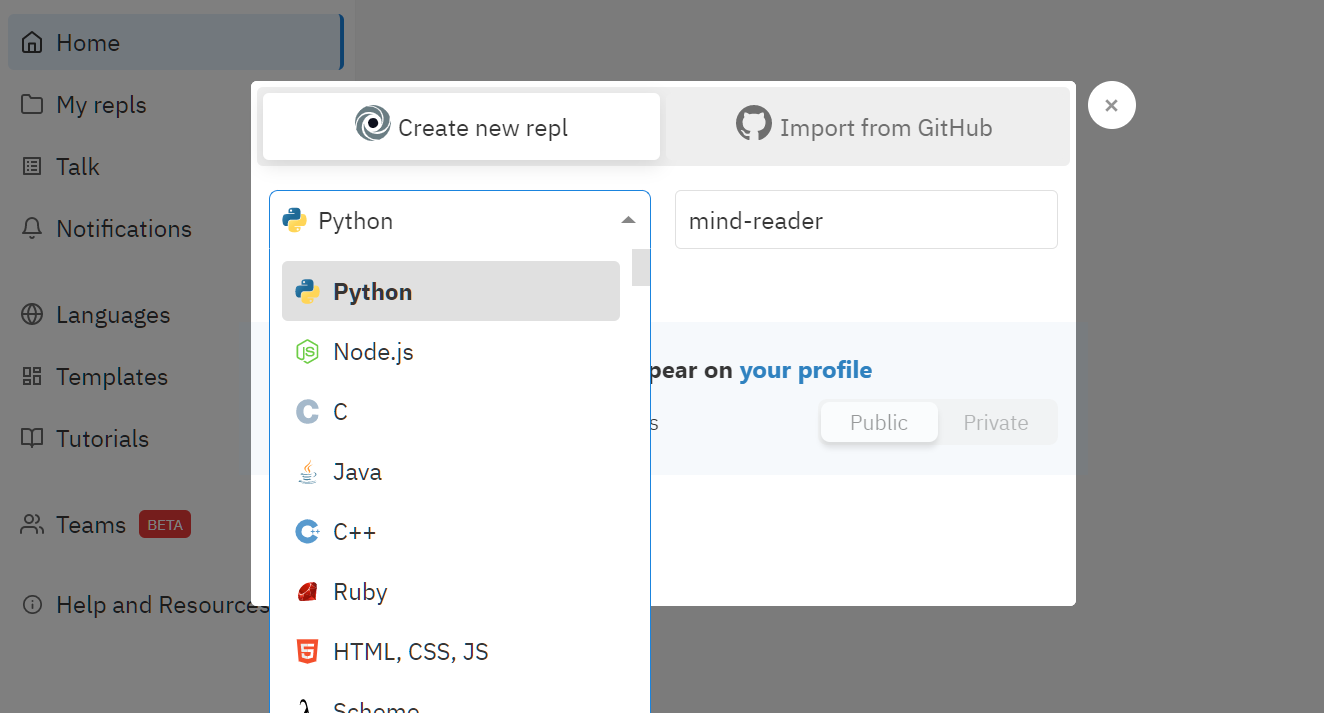This screenshot has height=713, width=1324.
Task: Click the My repls folder icon
Action: pos(32,105)
